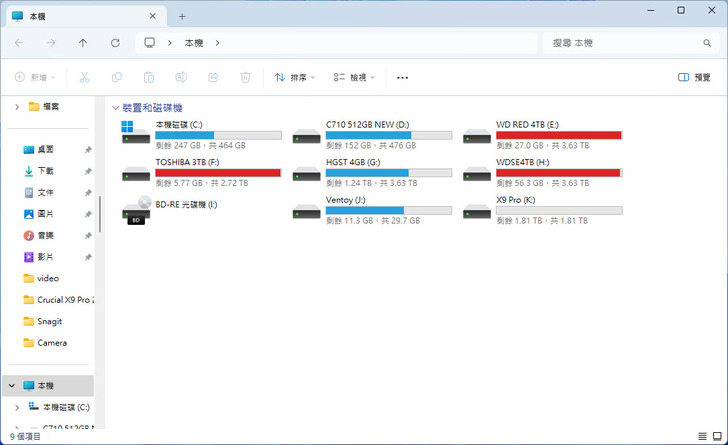Screen dimensions: 728x445
Task: Refresh the current folder view
Action: (x=115, y=43)
